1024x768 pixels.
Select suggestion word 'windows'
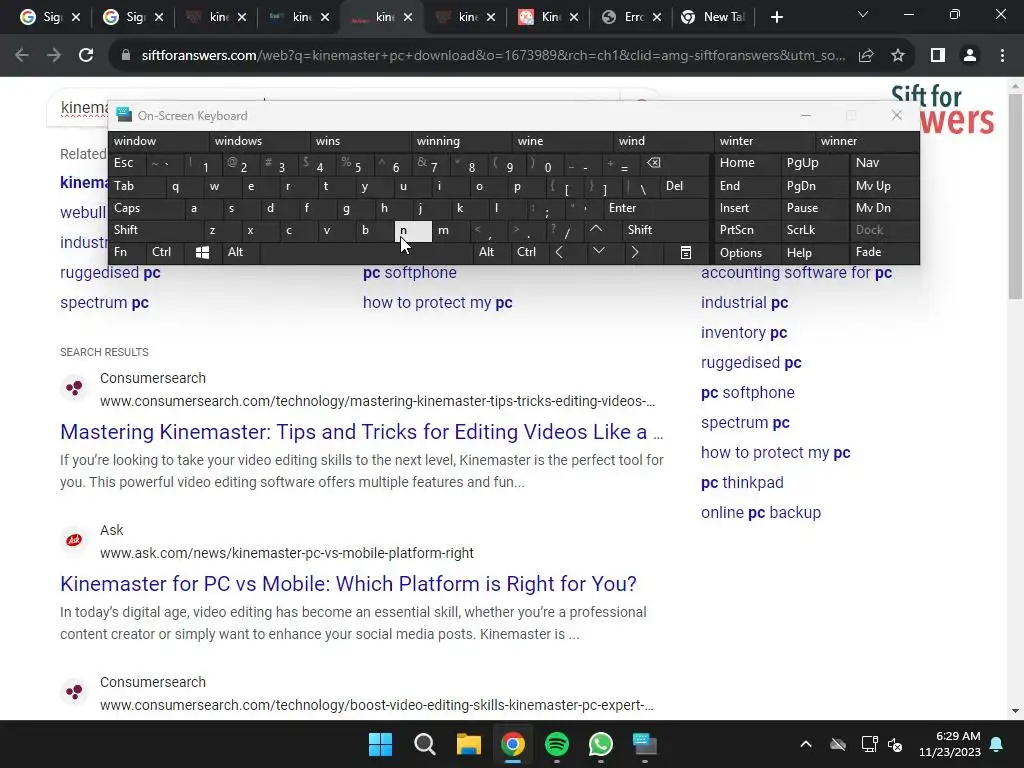(x=261, y=141)
